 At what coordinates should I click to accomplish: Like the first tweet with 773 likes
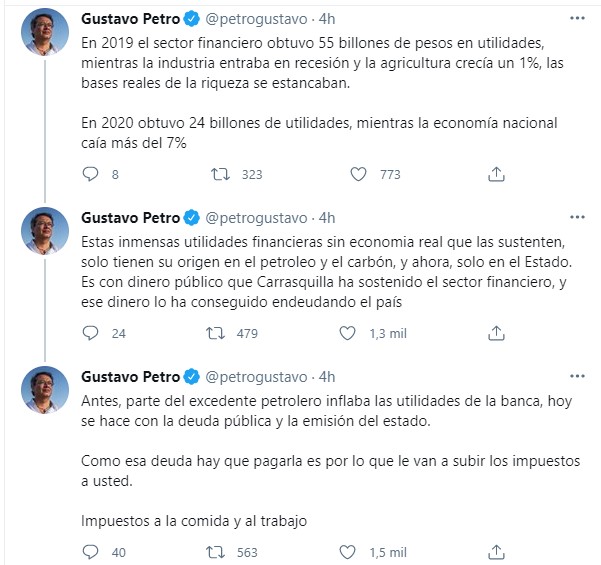pyautogui.click(x=360, y=174)
